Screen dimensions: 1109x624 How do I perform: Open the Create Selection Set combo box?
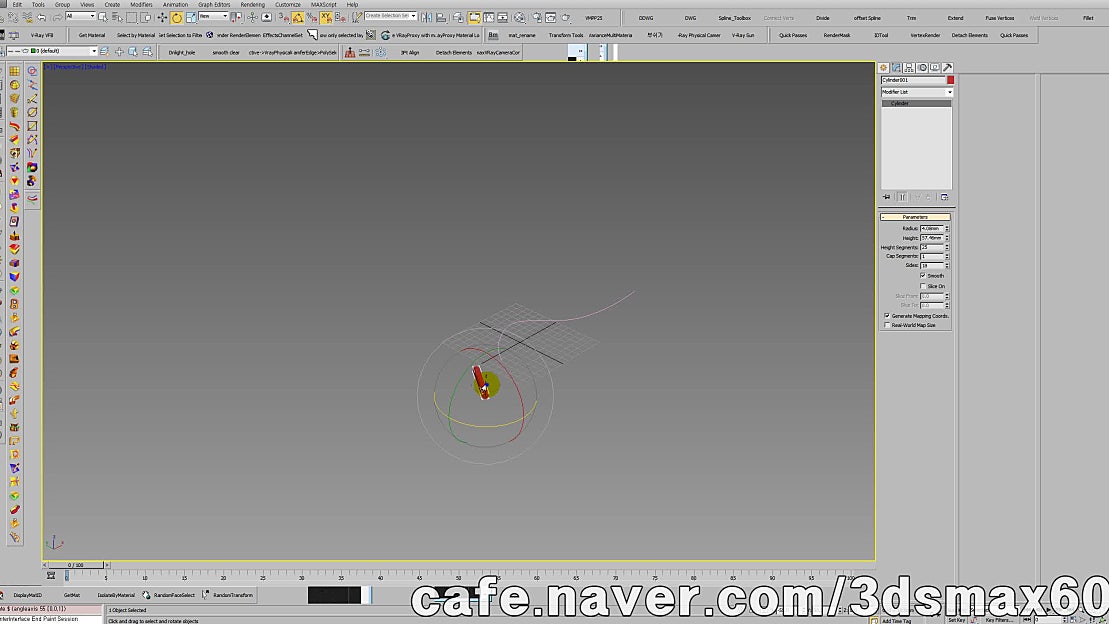(390, 17)
